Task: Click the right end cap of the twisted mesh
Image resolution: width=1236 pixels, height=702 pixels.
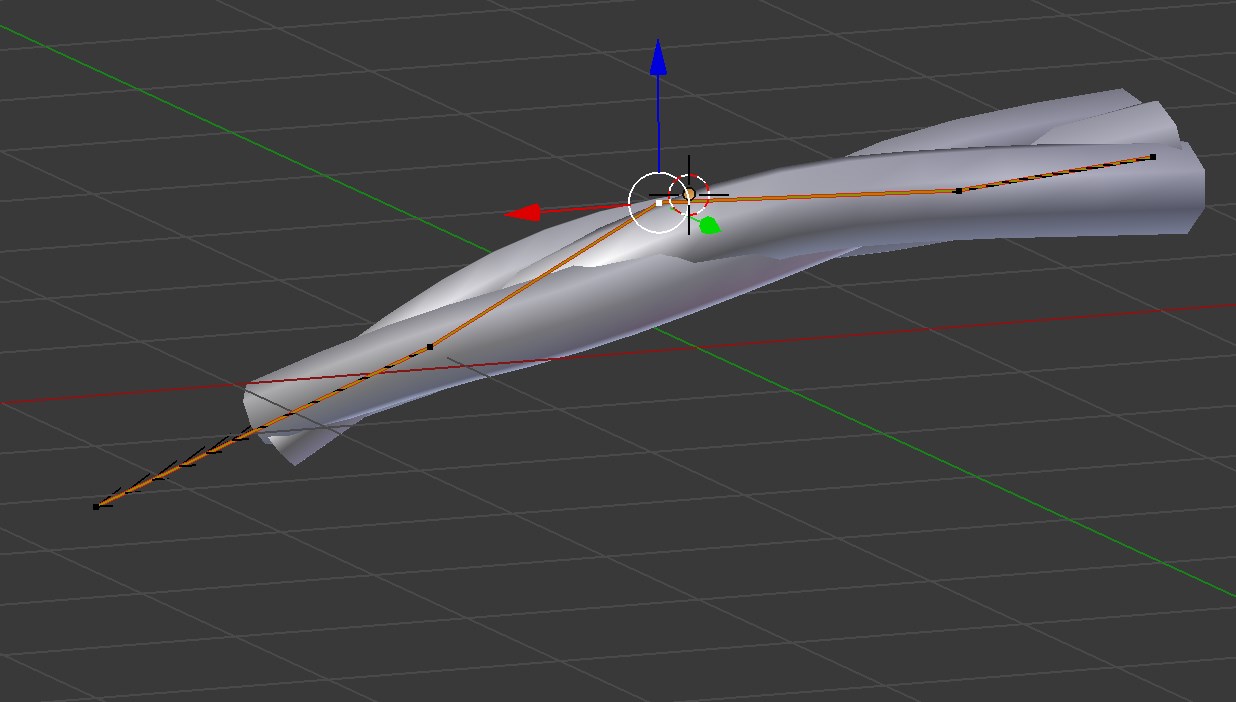Action: (x=1193, y=190)
